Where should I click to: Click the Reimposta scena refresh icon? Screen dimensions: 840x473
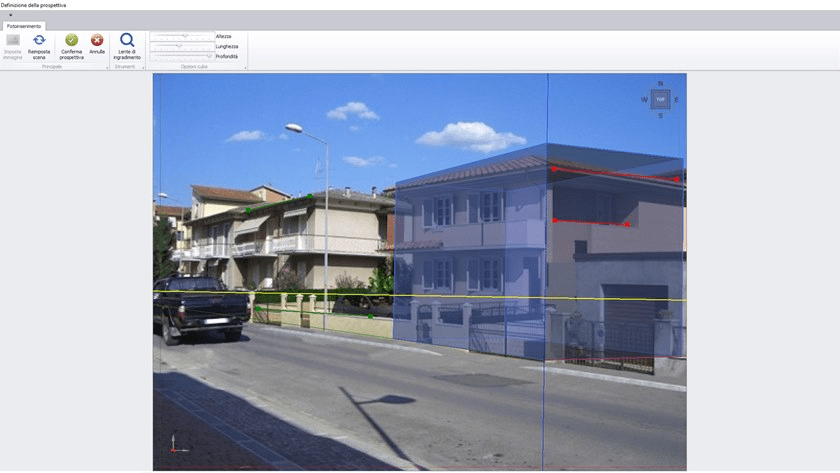click(x=39, y=41)
